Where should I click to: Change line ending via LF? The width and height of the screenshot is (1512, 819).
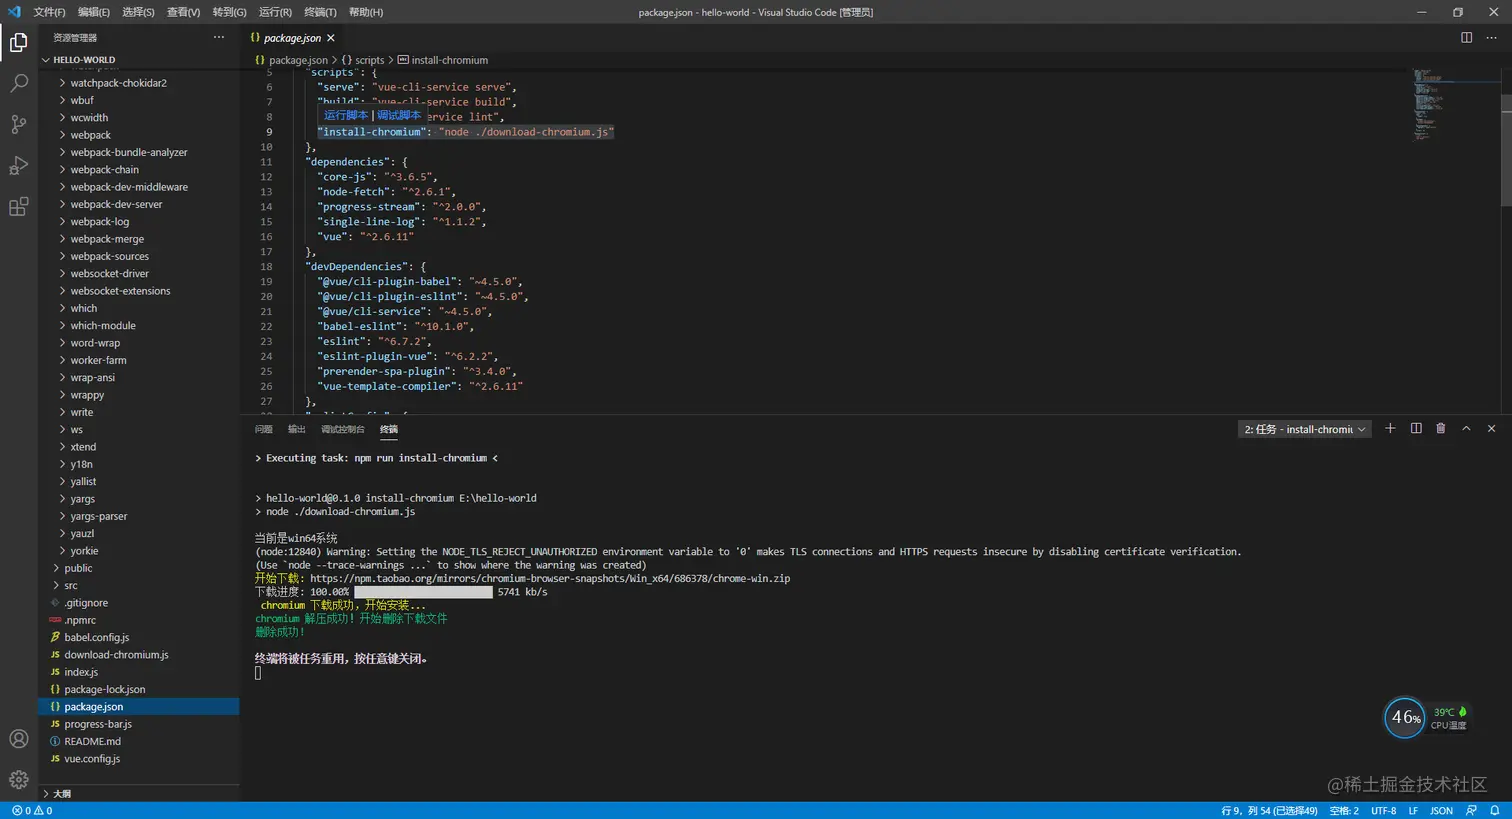click(1413, 811)
